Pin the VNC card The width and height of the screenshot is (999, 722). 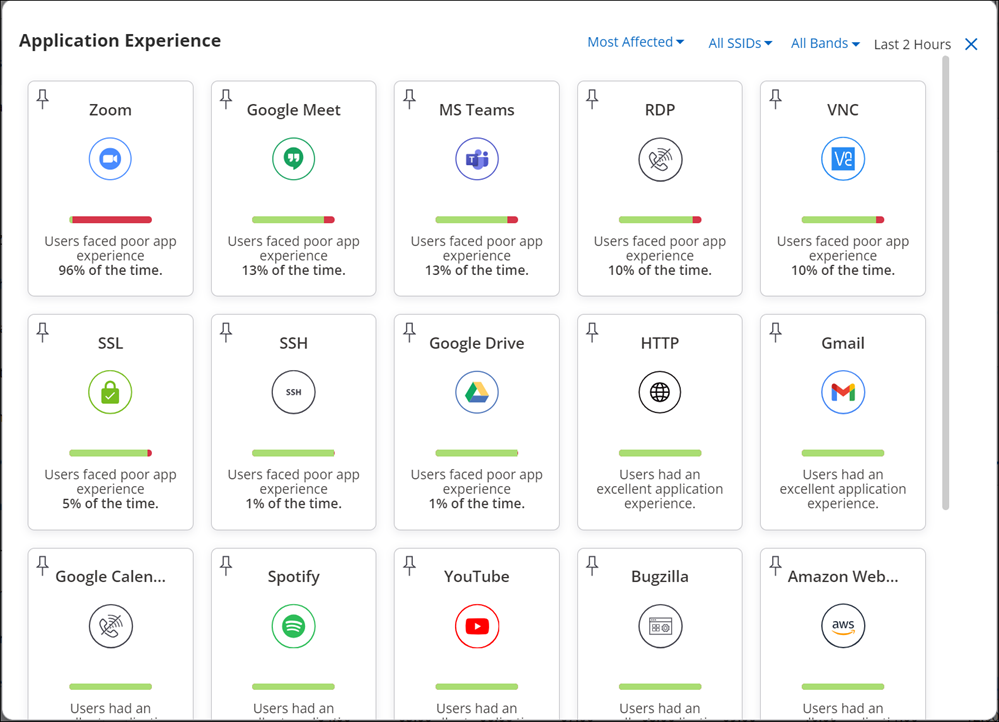tap(775, 99)
